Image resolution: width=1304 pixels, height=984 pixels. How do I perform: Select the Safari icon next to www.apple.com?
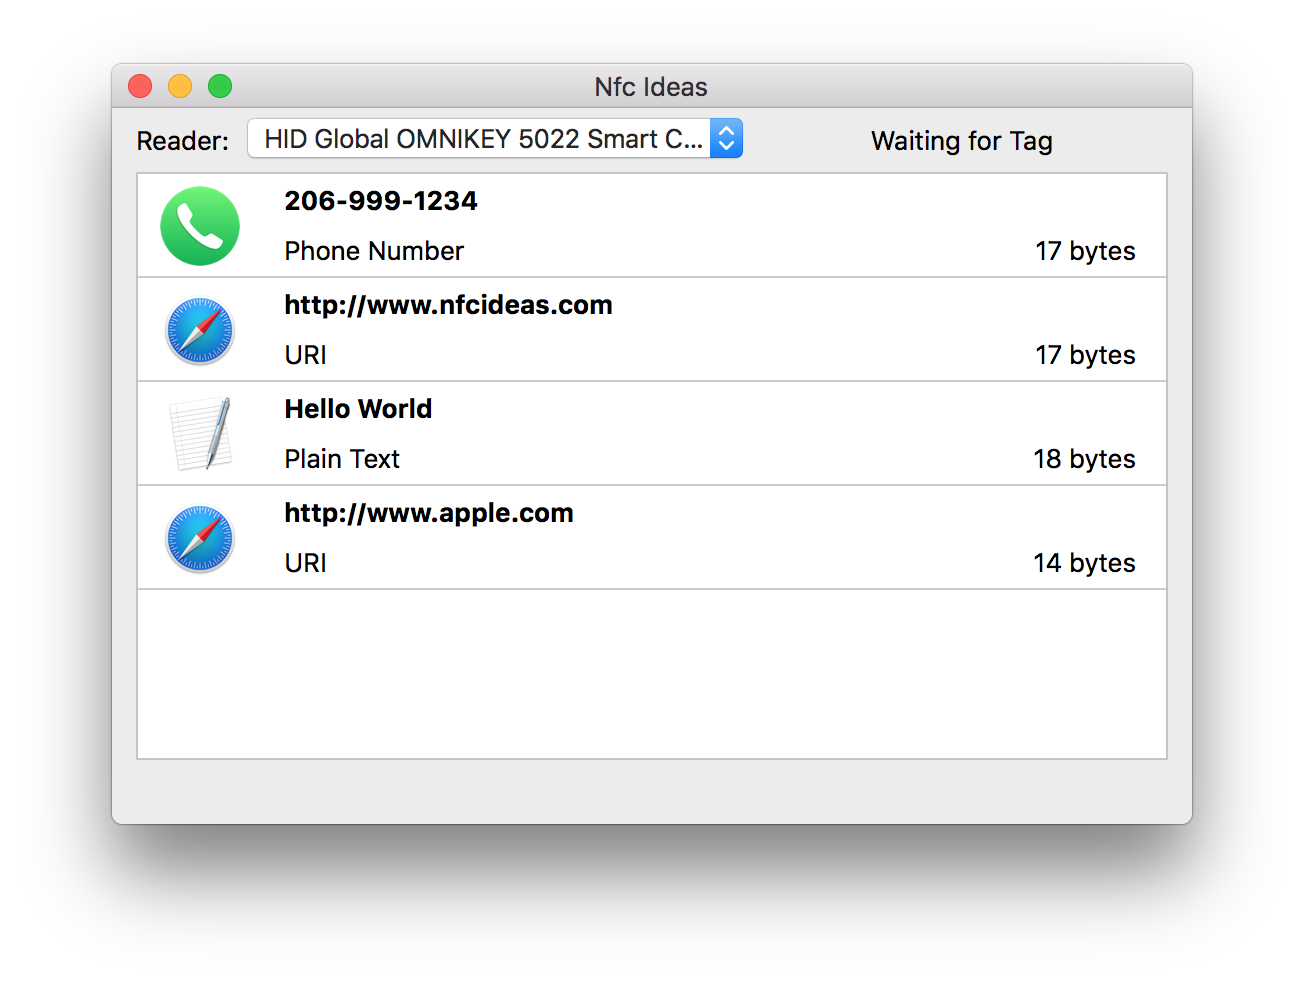(200, 537)
